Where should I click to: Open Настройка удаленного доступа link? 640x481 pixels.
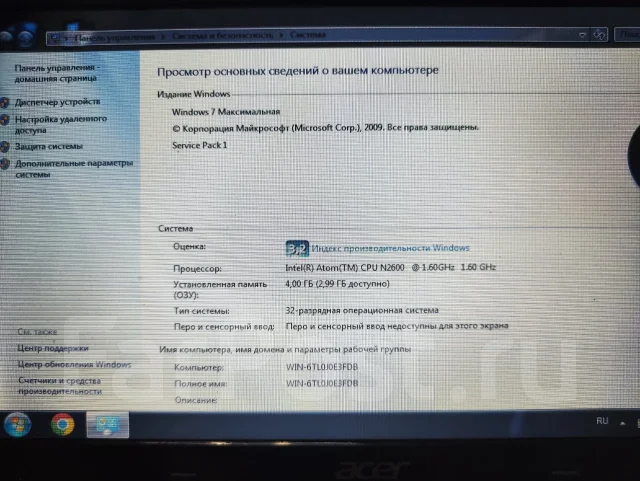(x=61, y=125)
